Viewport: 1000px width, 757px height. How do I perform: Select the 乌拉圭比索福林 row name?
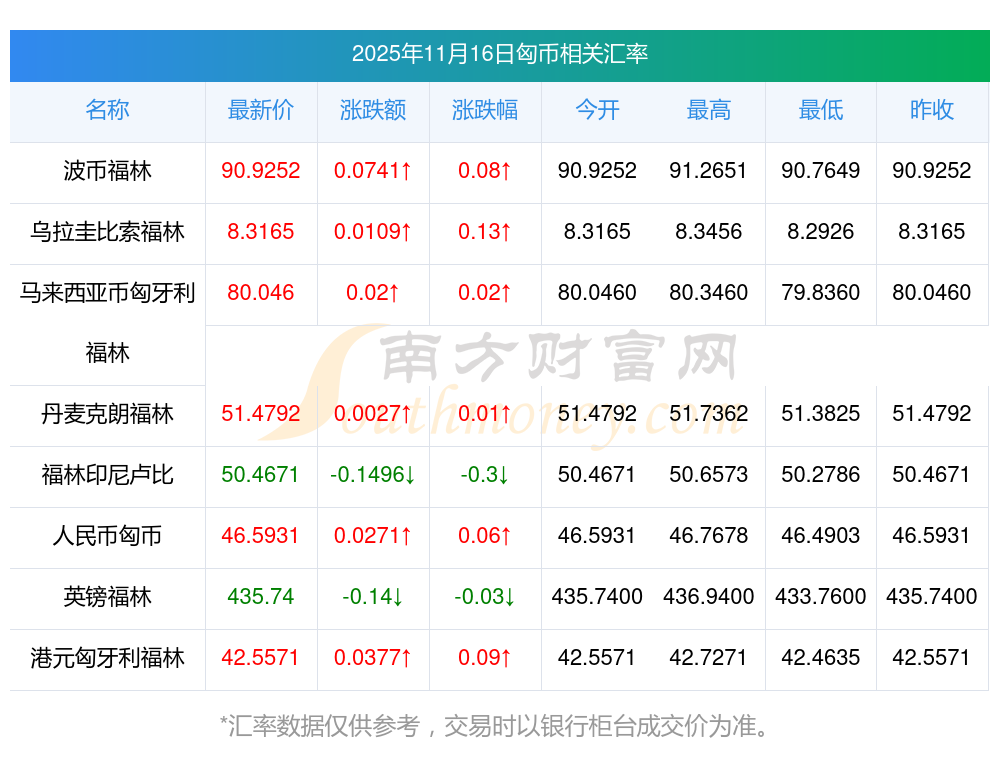coord(107,232)
